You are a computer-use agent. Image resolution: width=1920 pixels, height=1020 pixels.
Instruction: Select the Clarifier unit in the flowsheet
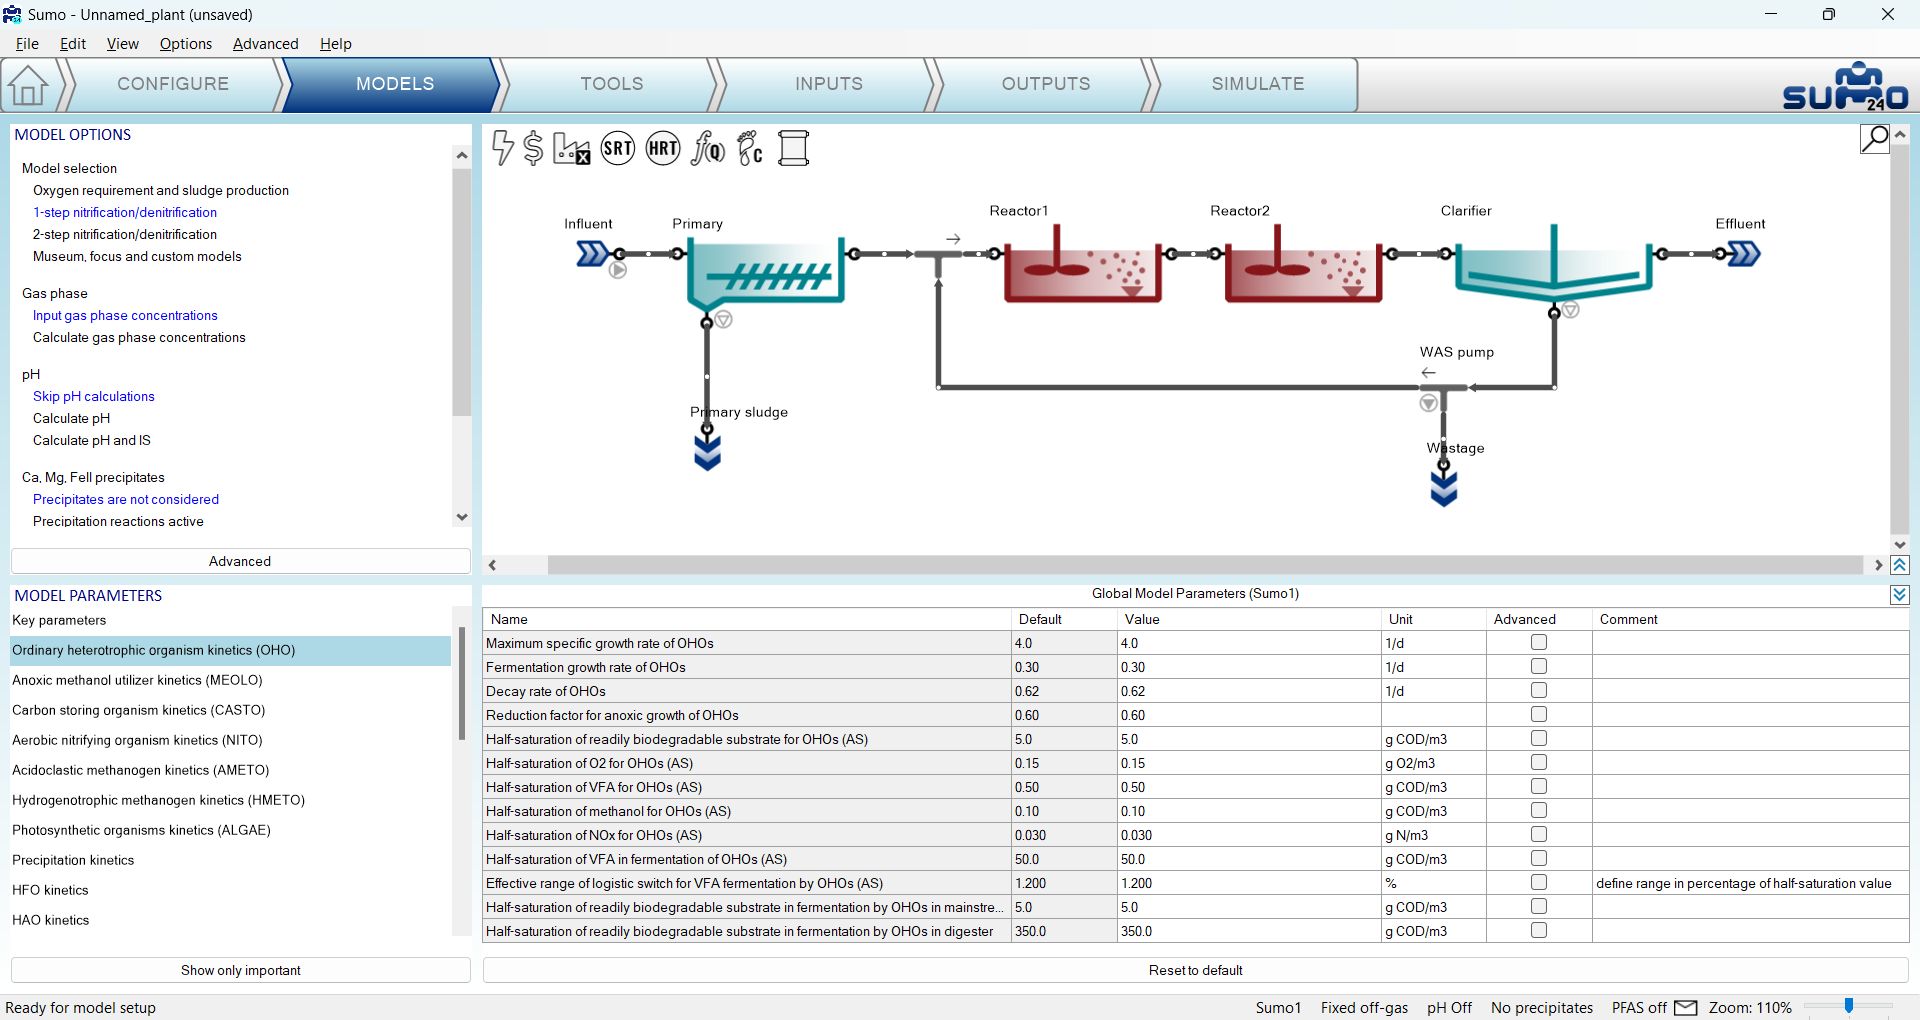[1553, 263]
